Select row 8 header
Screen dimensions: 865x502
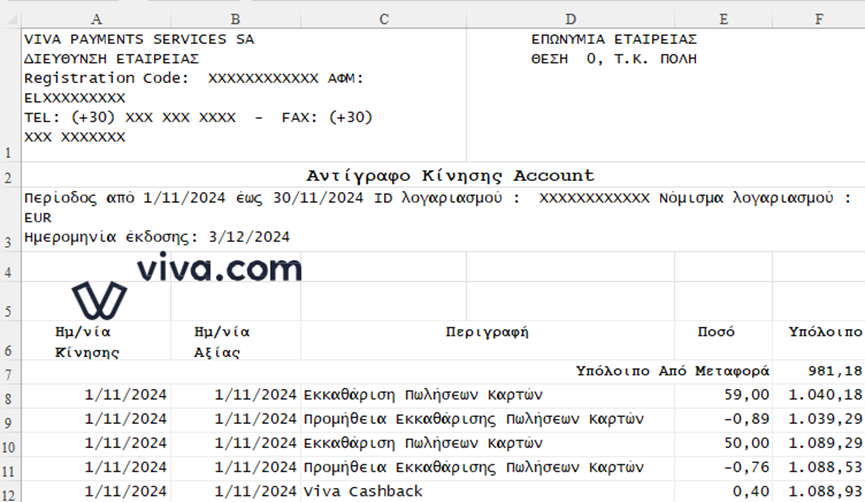[10, 397]
